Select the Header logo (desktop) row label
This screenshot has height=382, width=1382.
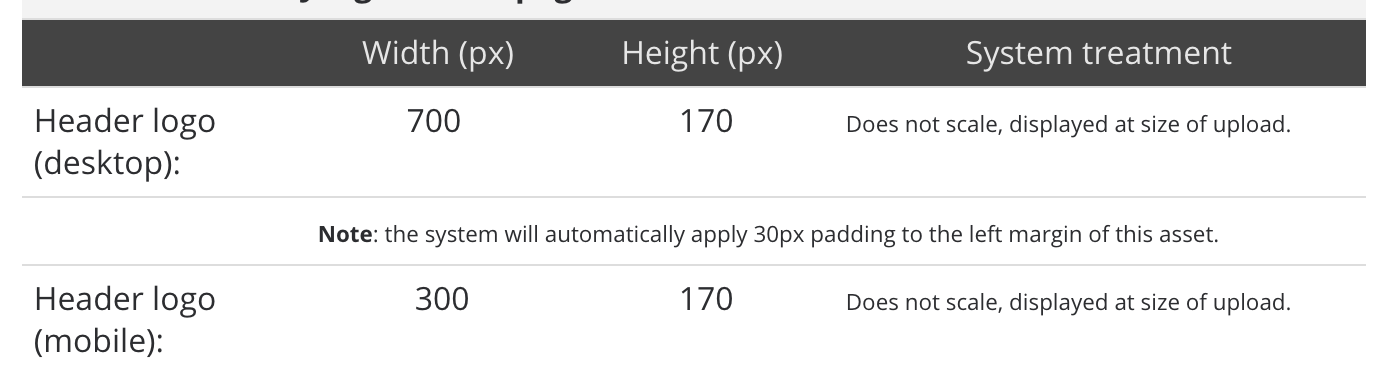[125, 141]
